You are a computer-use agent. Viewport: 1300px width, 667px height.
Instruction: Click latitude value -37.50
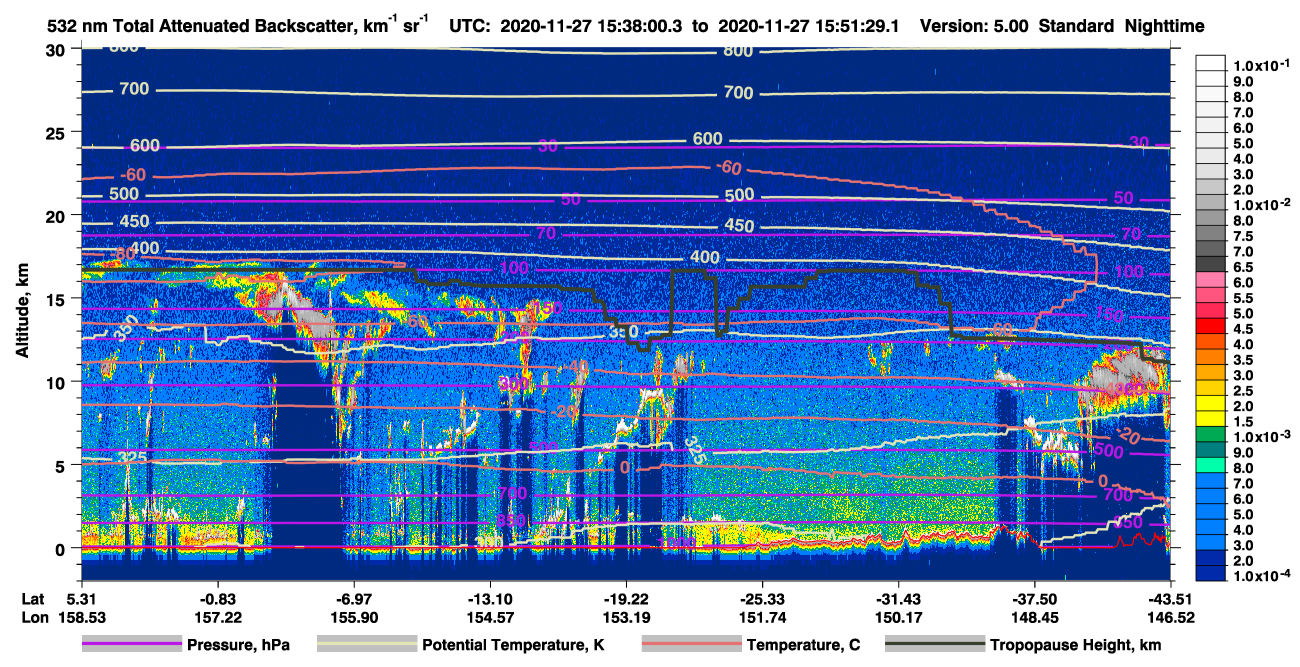1034,598
